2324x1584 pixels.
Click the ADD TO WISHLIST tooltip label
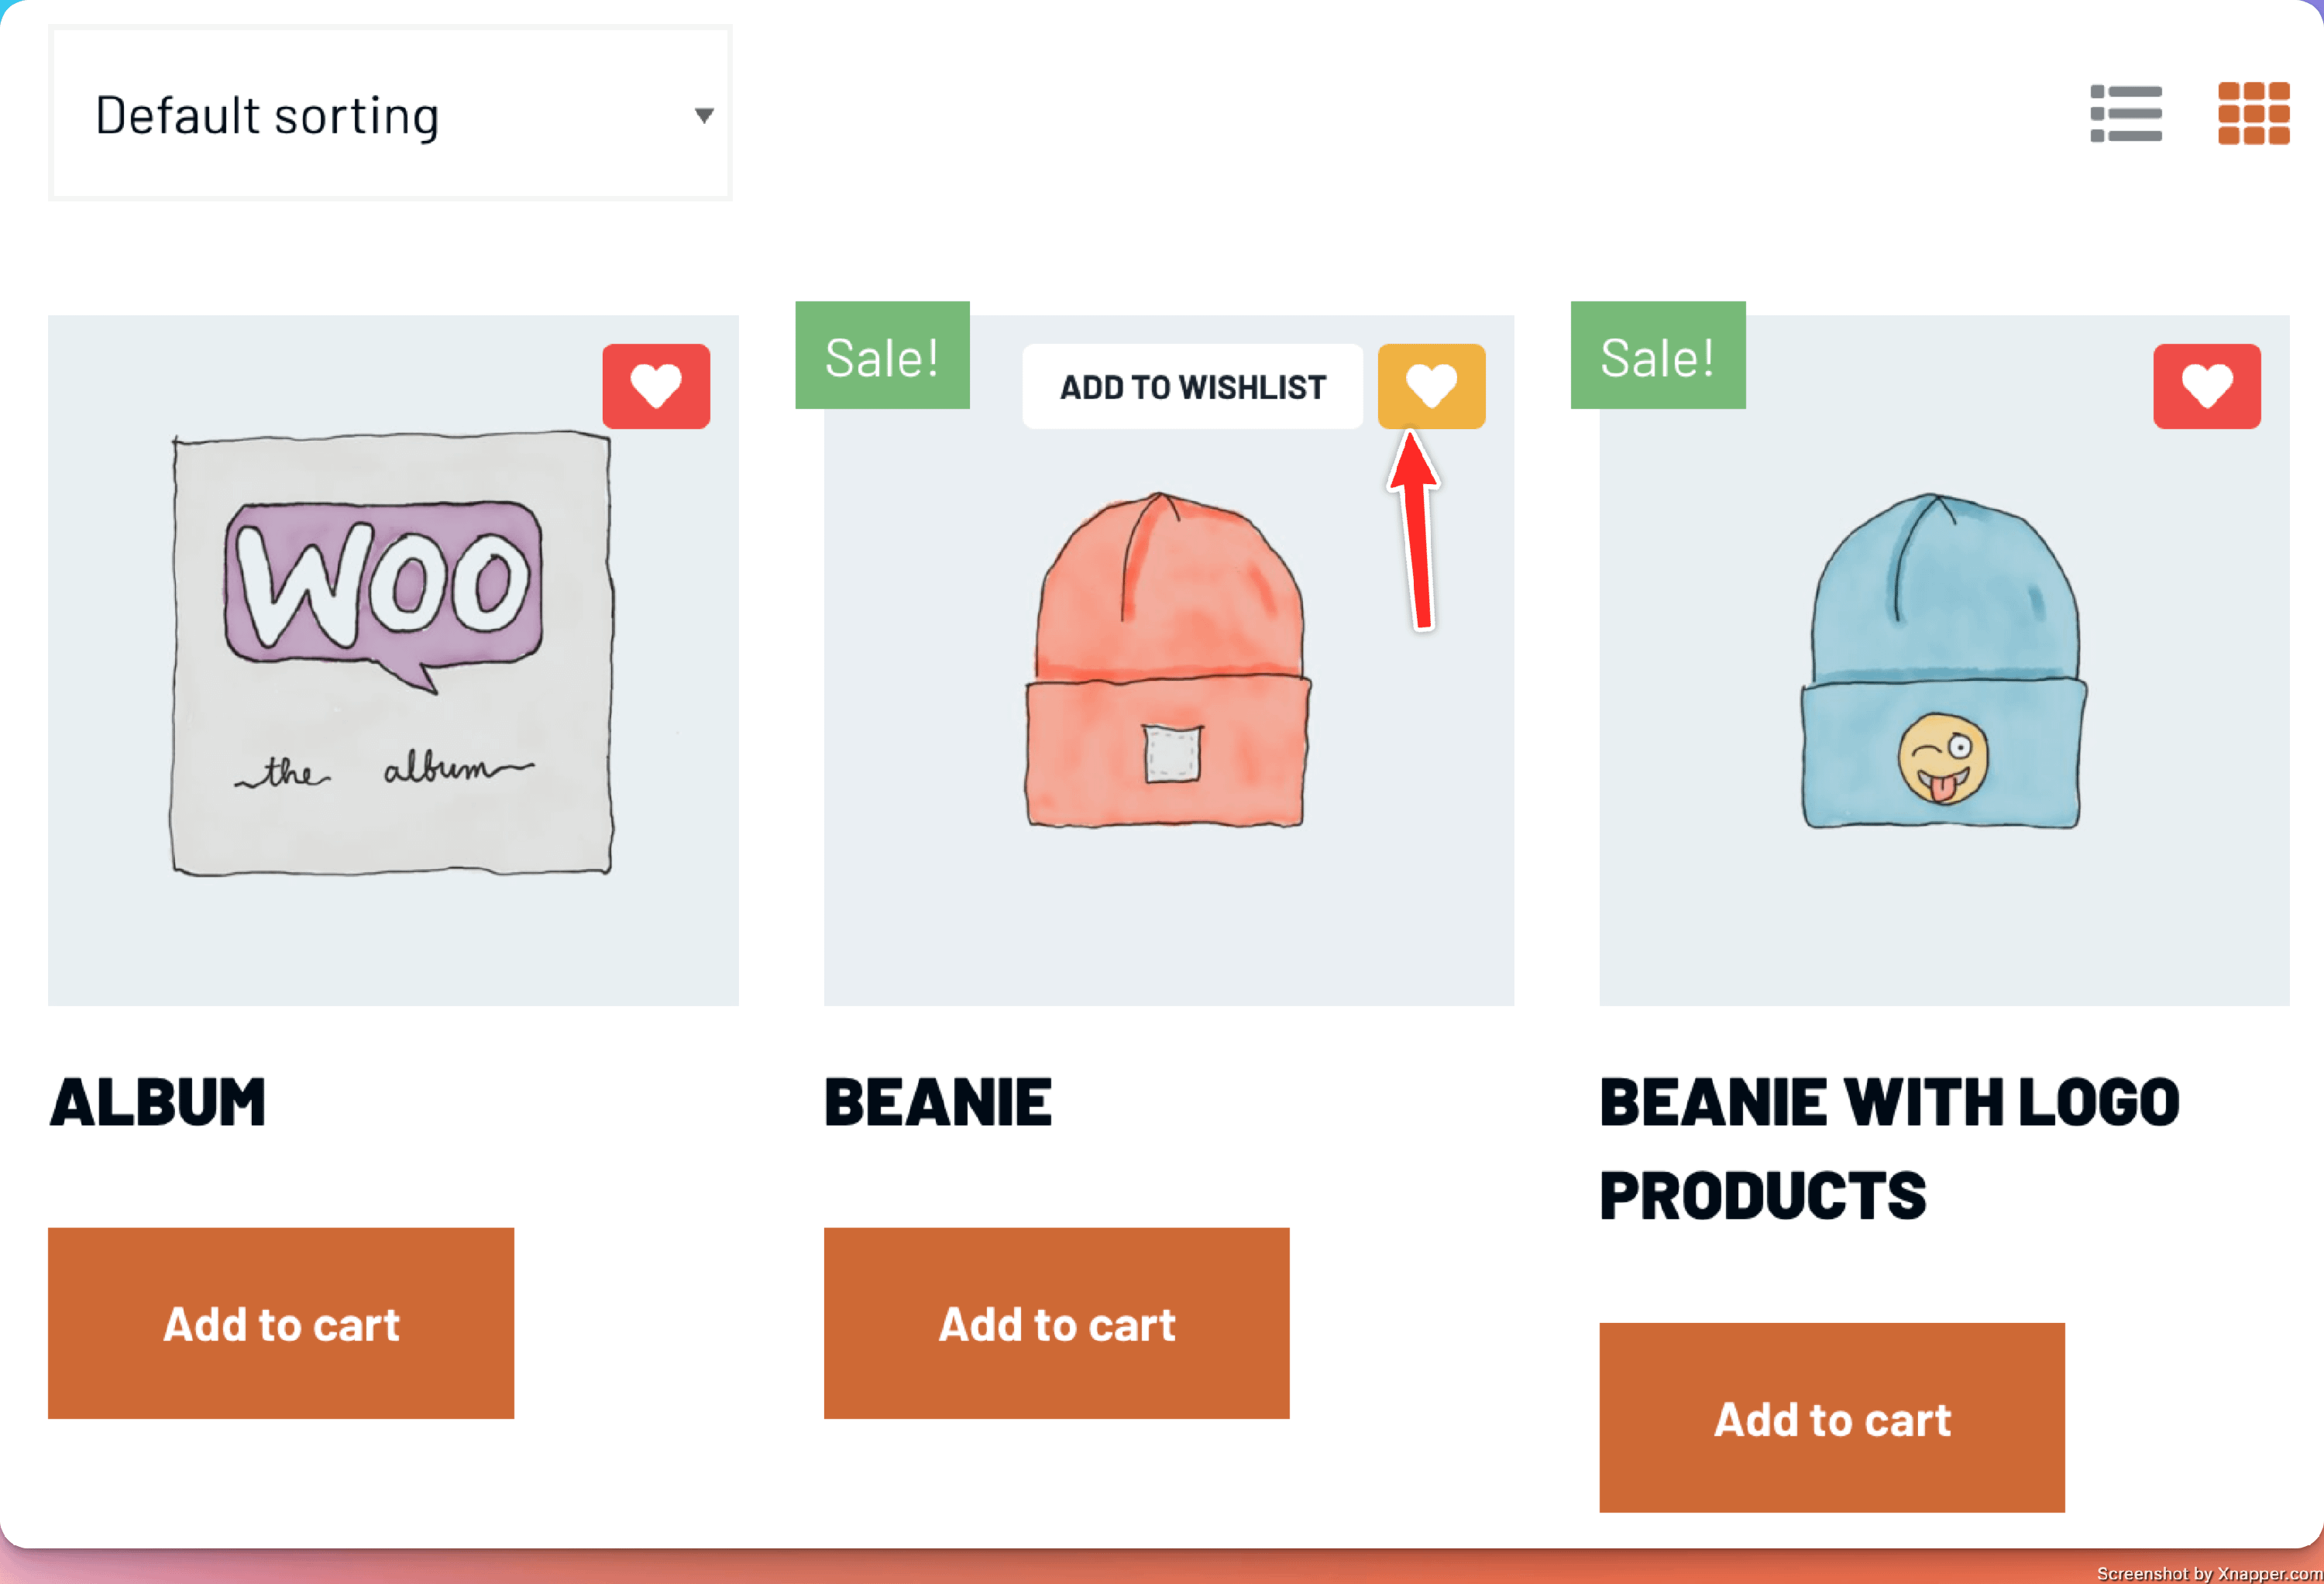[1192, 387]
